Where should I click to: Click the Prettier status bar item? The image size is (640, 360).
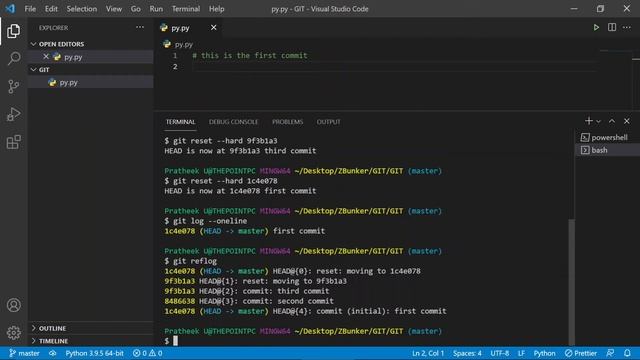pyautogui.click(x=581, y=353)
